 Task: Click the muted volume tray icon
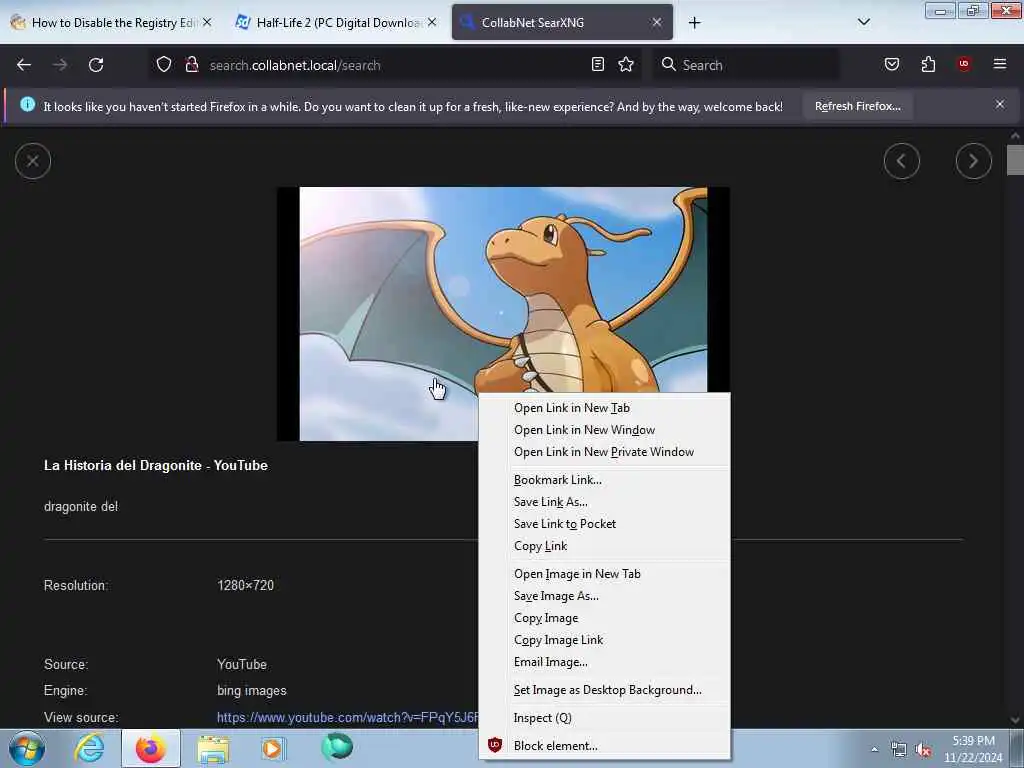click(x=923, y=750)
